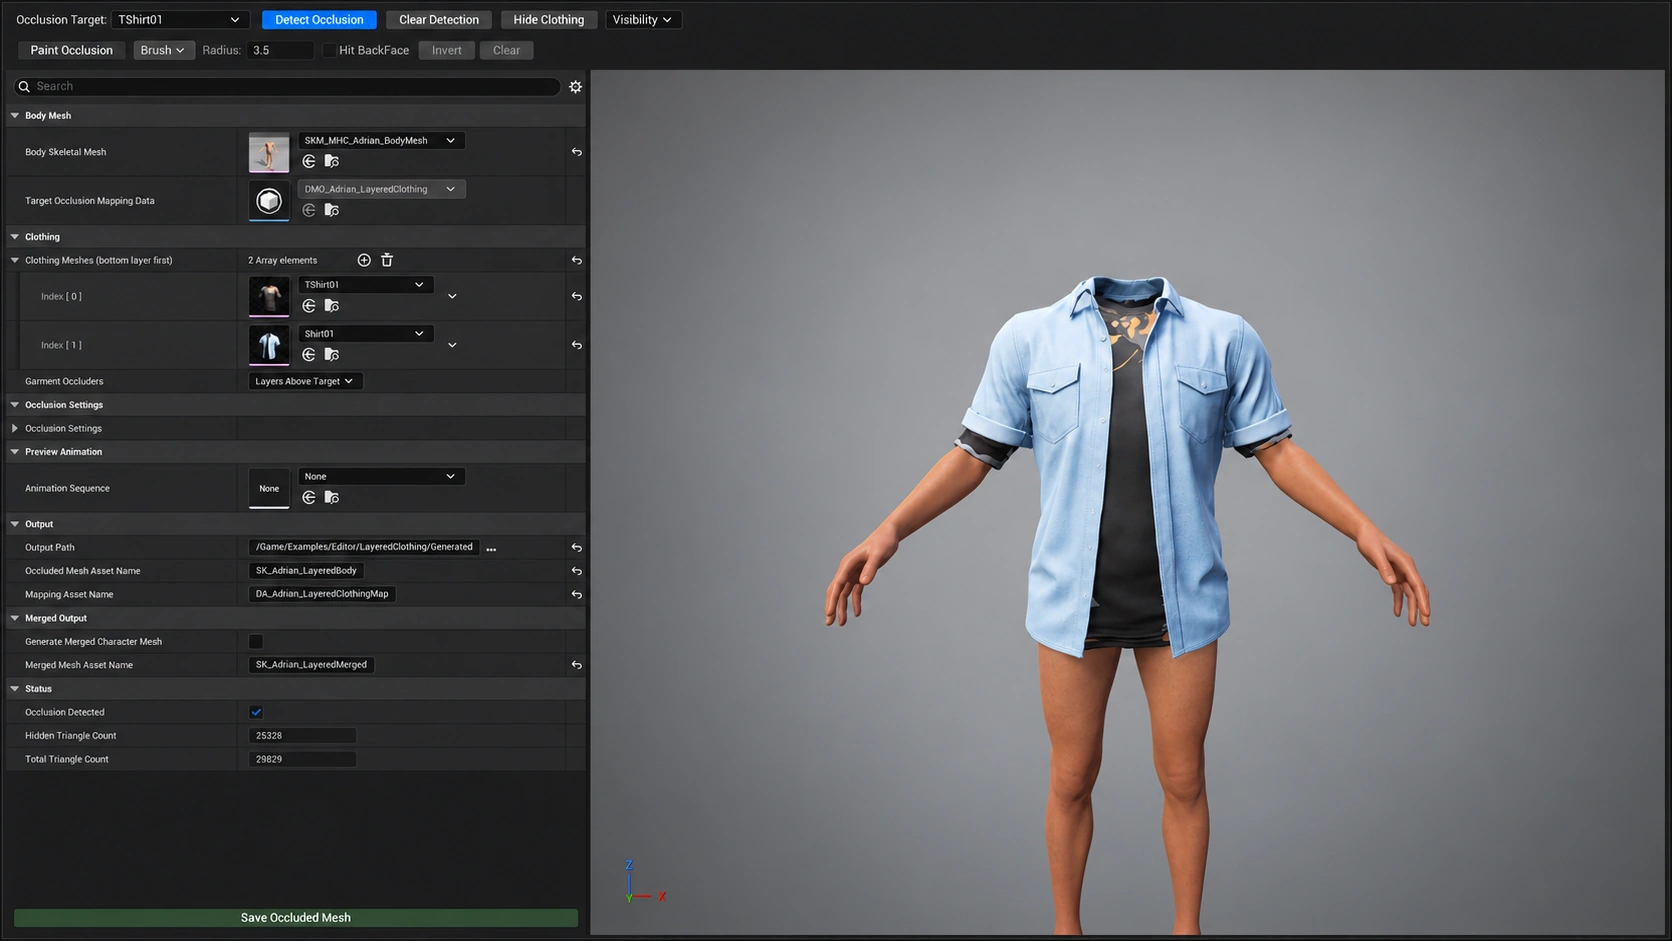Open the search settings gear icon
The image size is (1672, 941).
pos(575,87)
